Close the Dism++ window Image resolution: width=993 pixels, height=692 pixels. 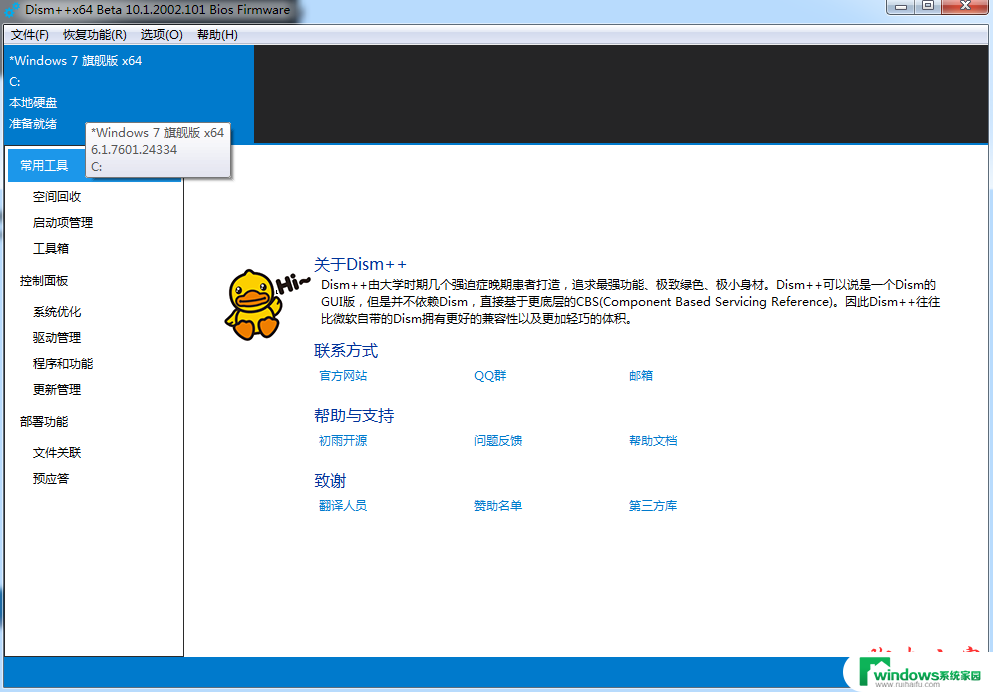click(x=965, y=6)
